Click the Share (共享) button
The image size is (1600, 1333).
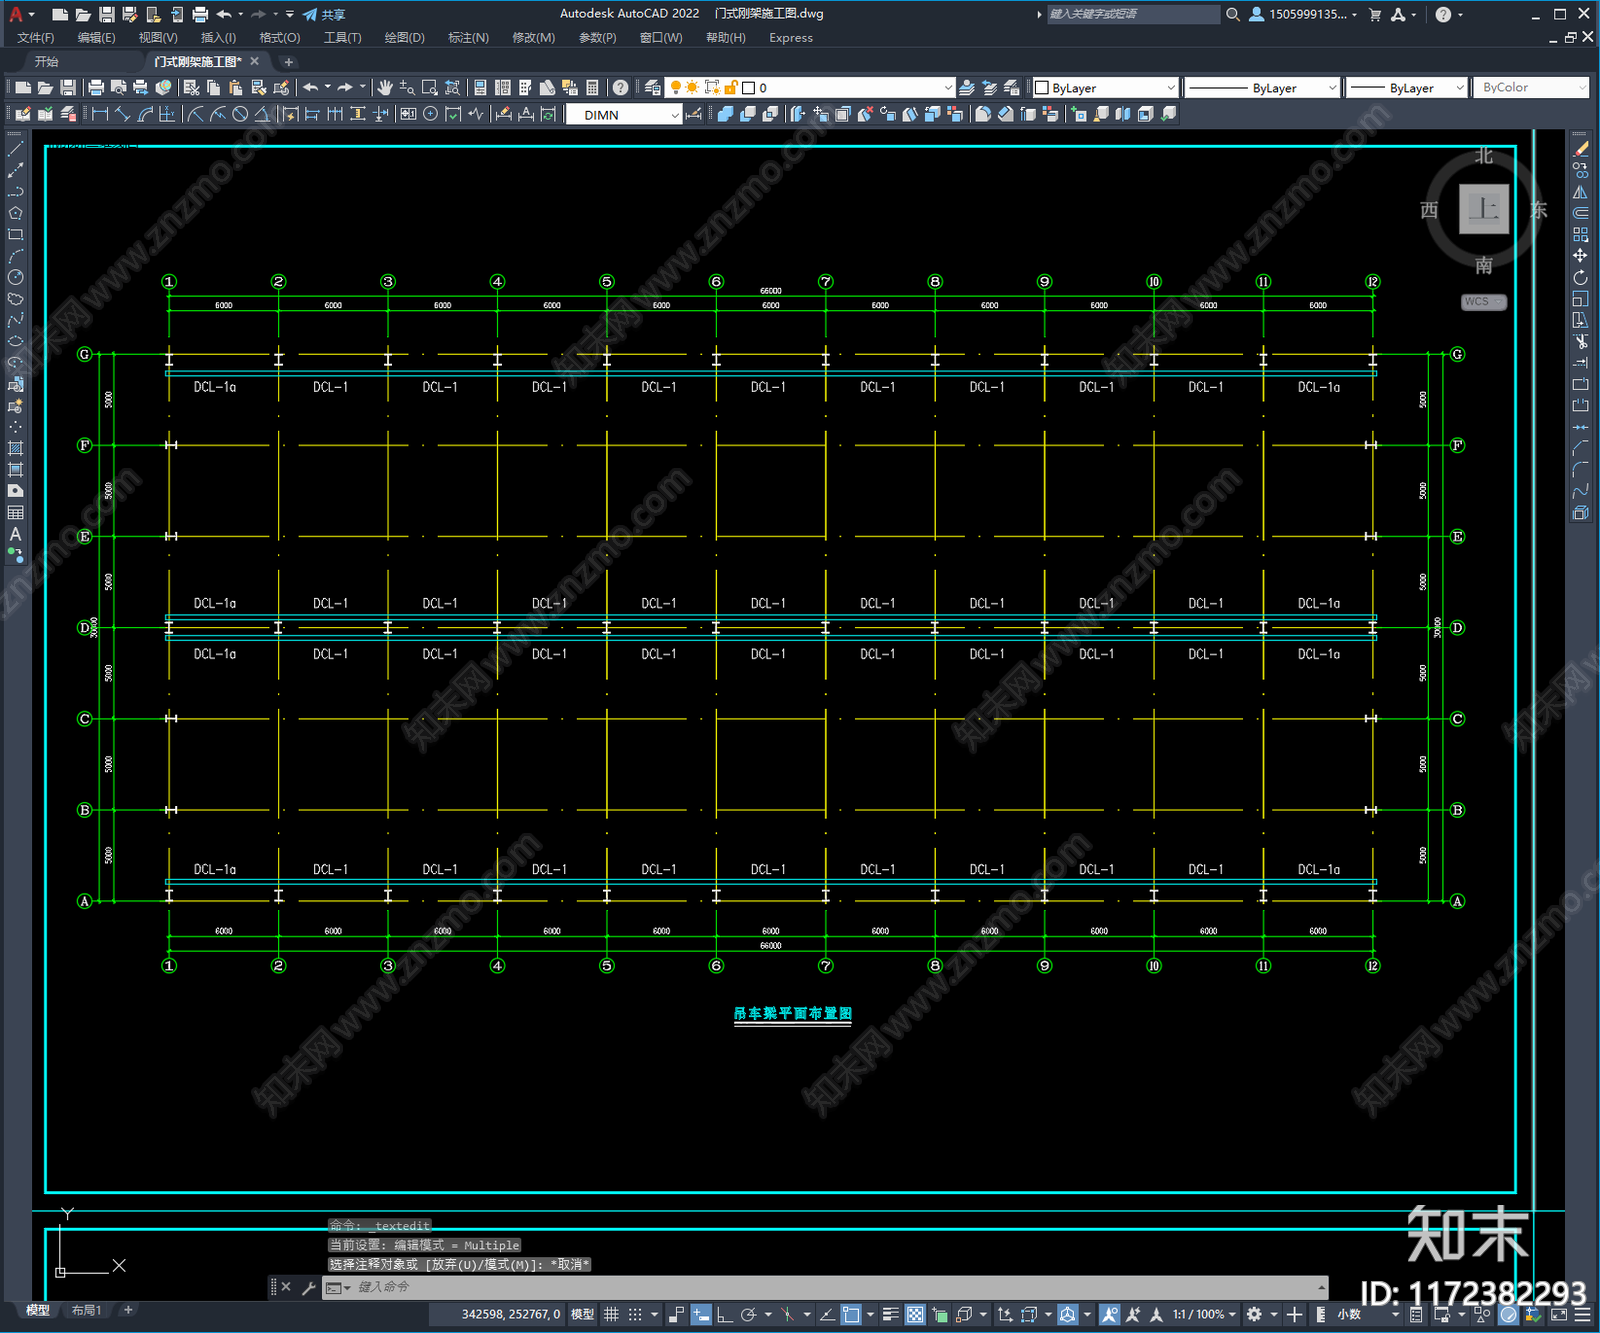coord(324,14)
